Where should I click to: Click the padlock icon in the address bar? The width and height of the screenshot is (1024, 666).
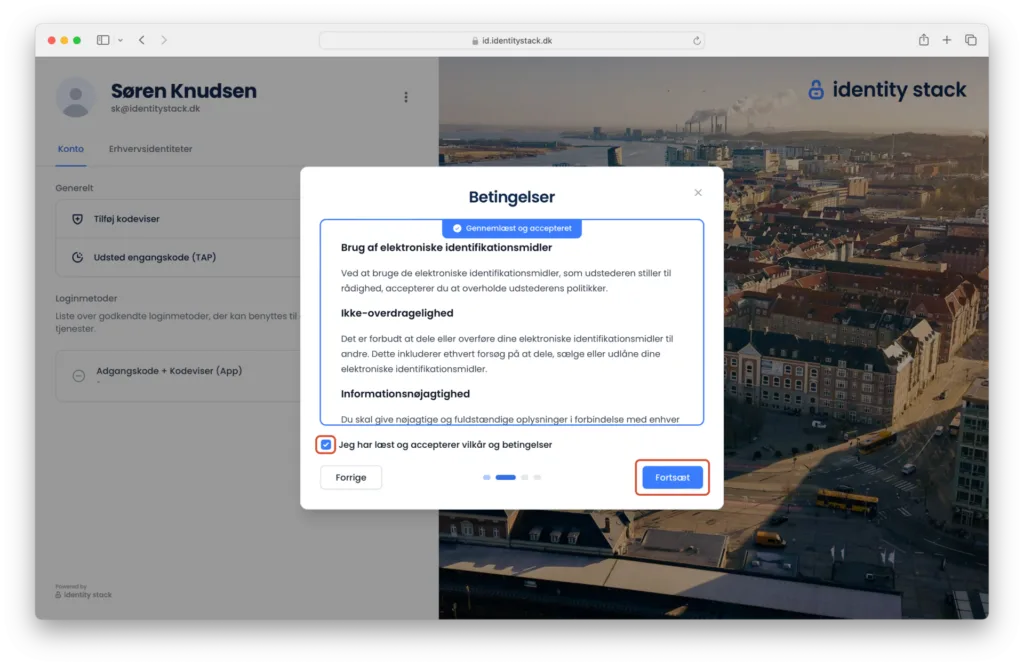point(475,40)
